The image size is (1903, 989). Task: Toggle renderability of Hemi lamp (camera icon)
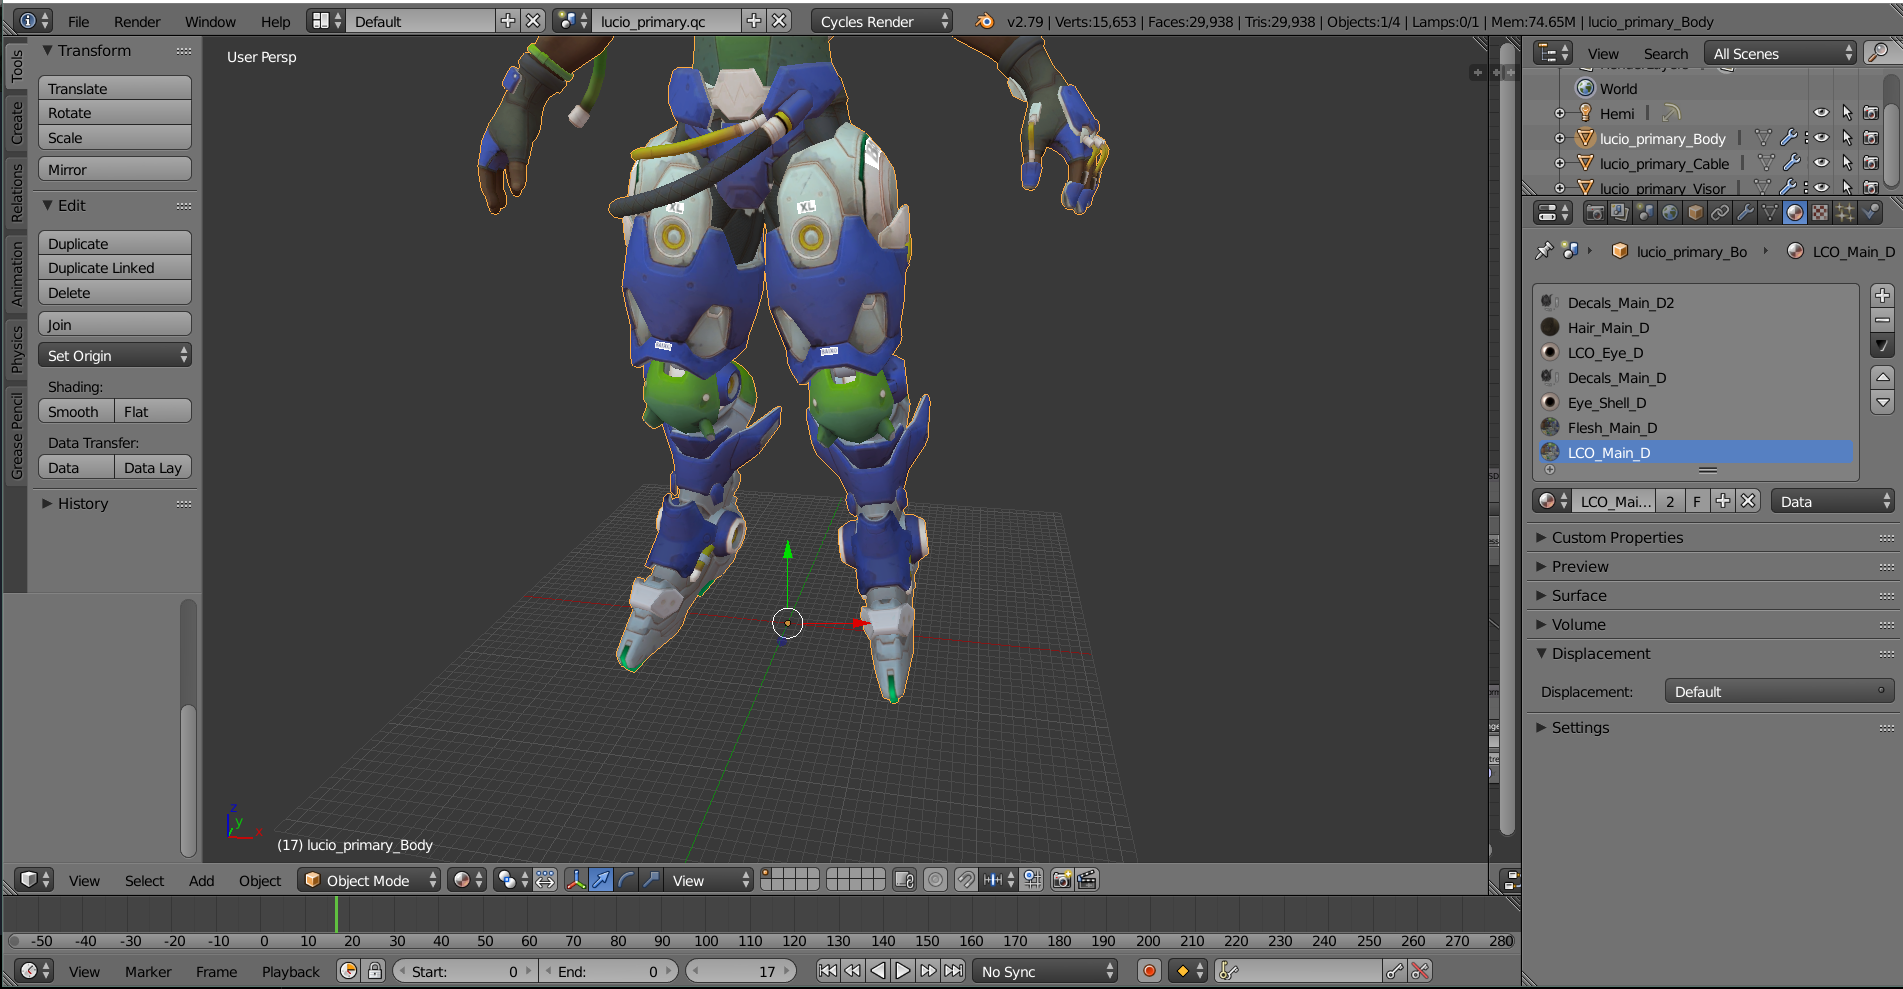click(x=1871, y=113)
